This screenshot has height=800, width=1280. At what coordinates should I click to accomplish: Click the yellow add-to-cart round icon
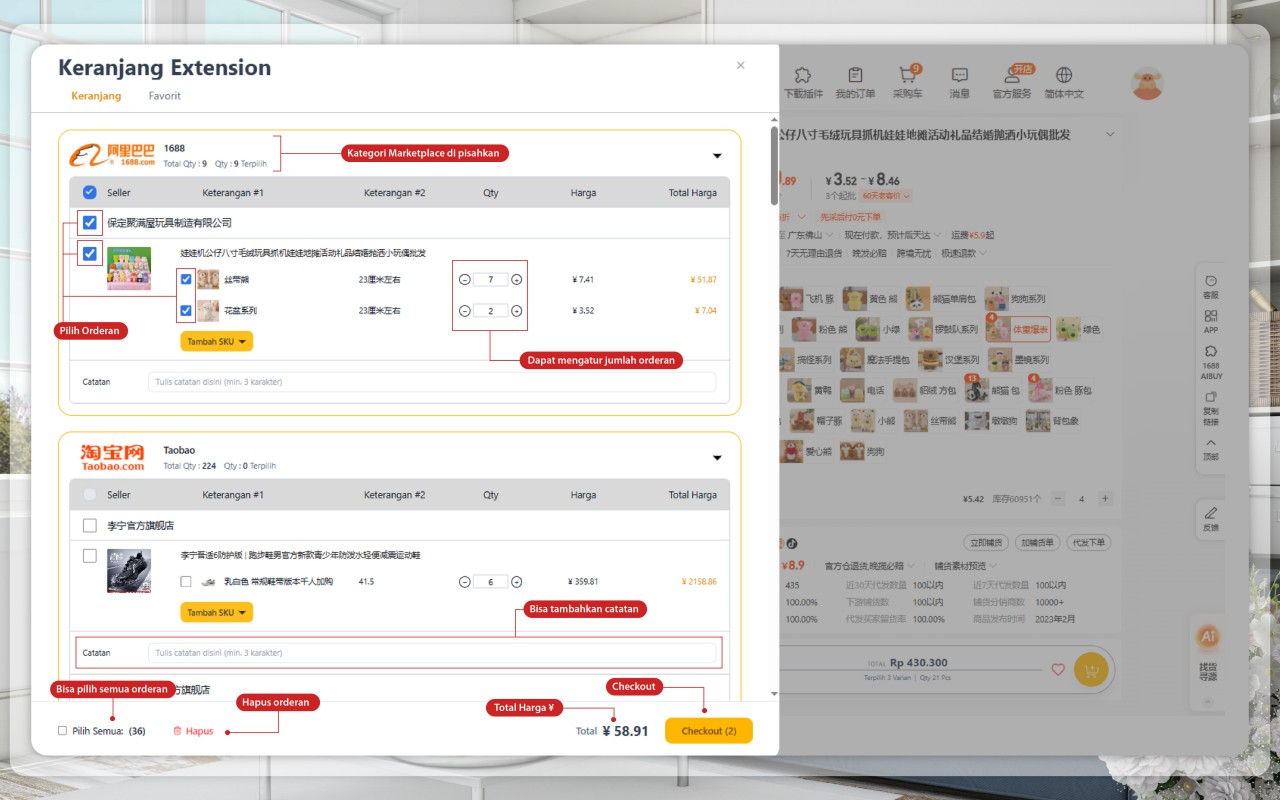pyautogui.click(x=1091, y=669)
